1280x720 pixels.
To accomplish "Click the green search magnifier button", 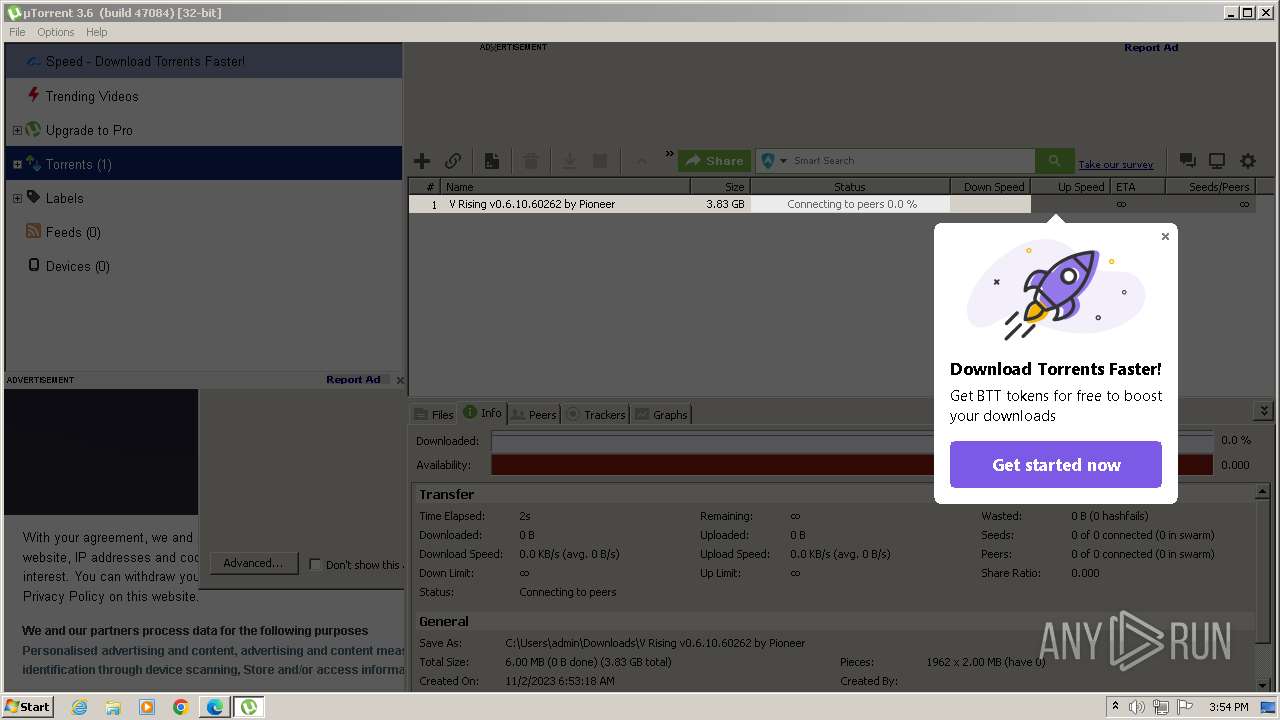I will click(x=1054, y=161).
